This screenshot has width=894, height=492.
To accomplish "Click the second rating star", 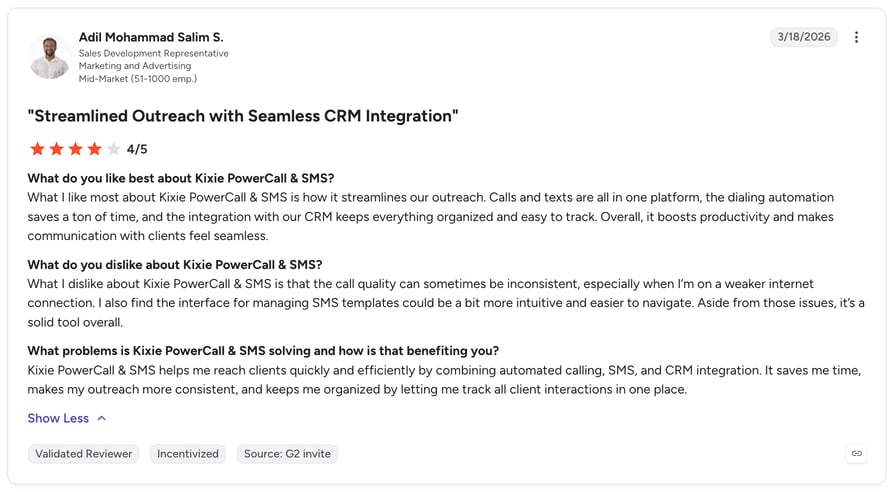I will point(56,149).
